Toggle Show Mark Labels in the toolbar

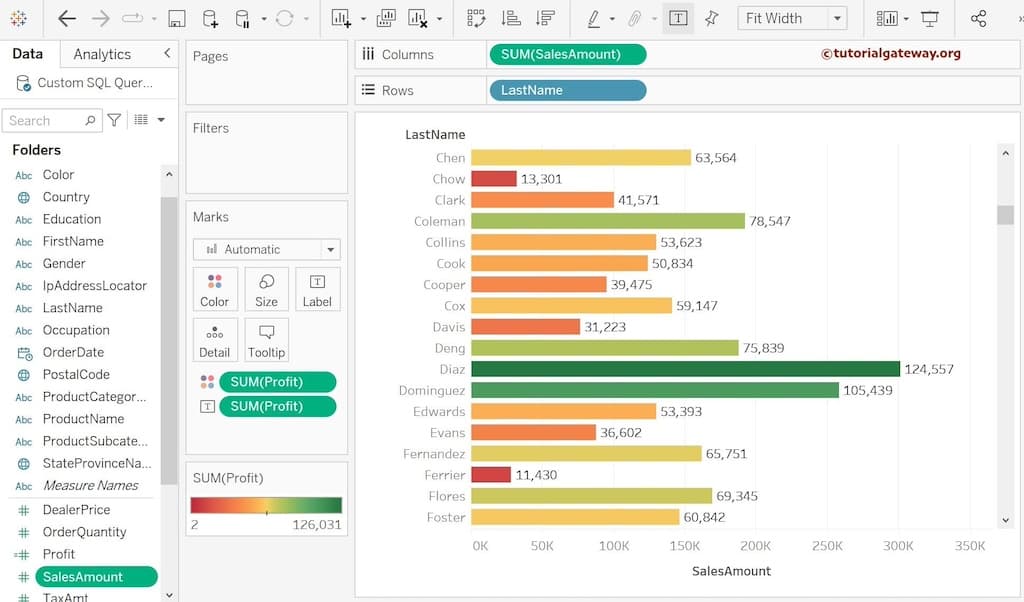(677, 17)
